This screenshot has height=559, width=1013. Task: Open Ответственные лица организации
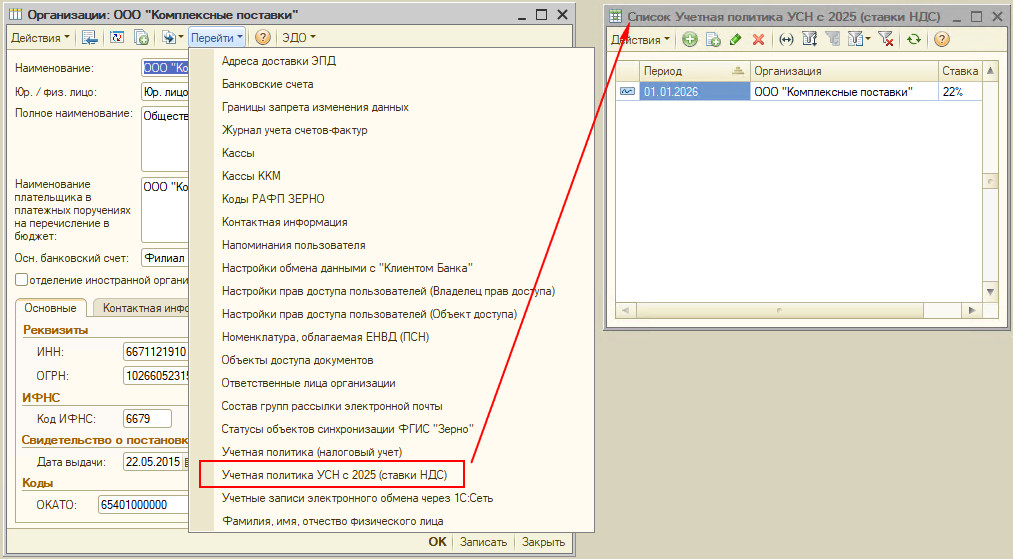[308, 383]
